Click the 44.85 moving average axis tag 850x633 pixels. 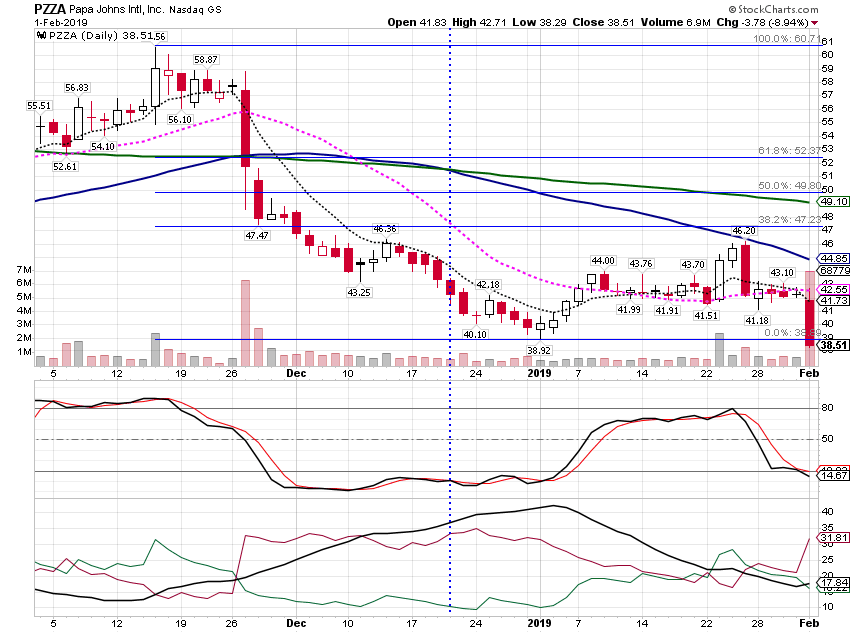[833, 259]
